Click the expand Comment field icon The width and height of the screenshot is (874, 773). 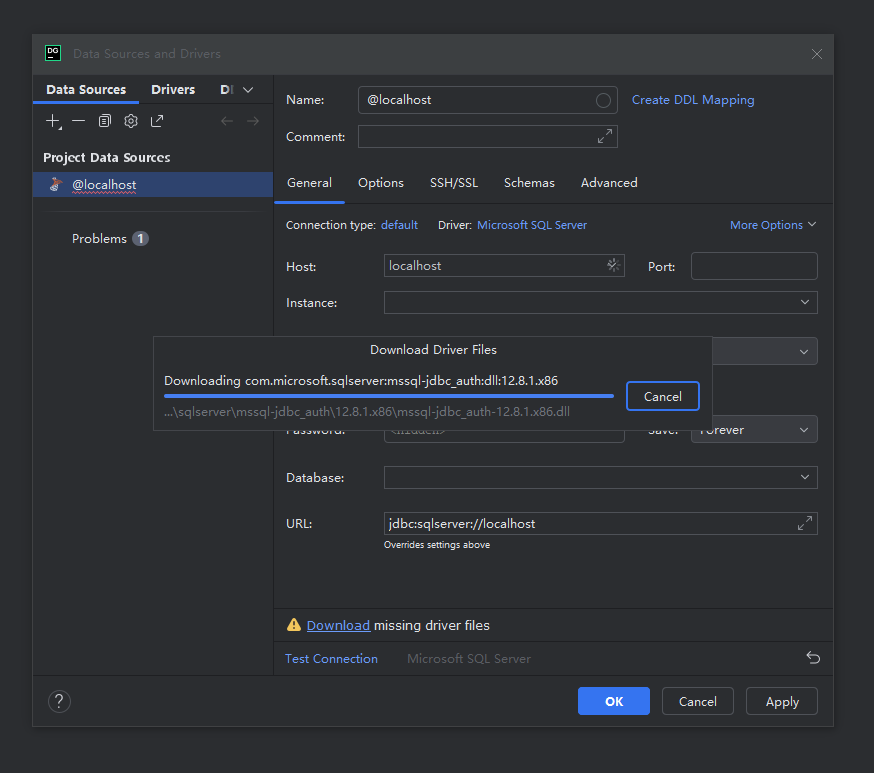click(x=604, y=137)
